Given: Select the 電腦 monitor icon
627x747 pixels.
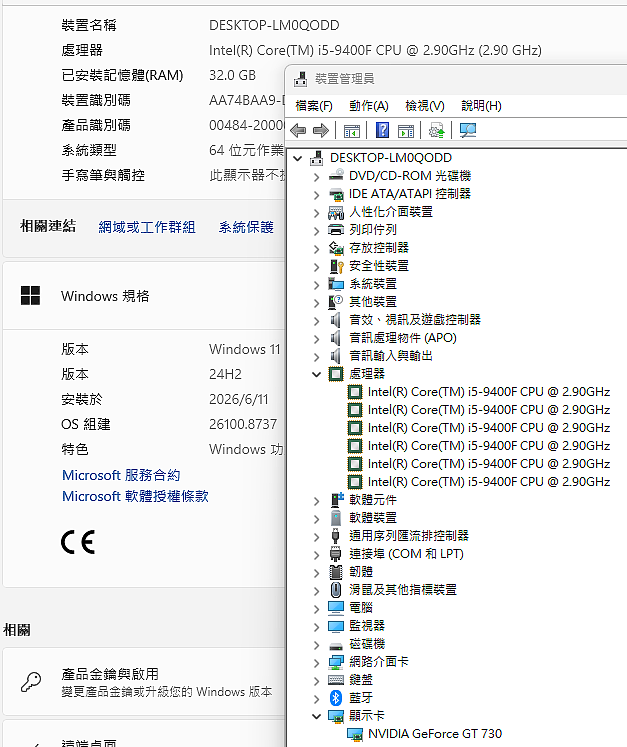Looking at the screenshot, I should [336, 608].
